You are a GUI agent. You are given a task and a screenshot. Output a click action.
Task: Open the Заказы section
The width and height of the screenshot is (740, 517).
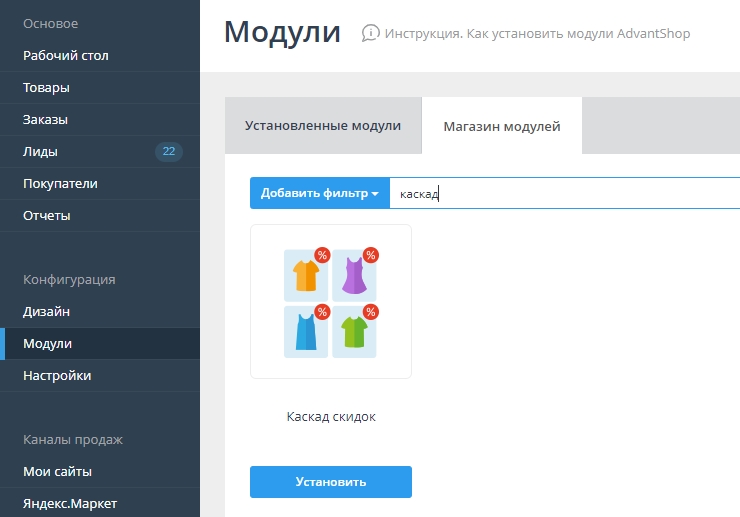46,120
